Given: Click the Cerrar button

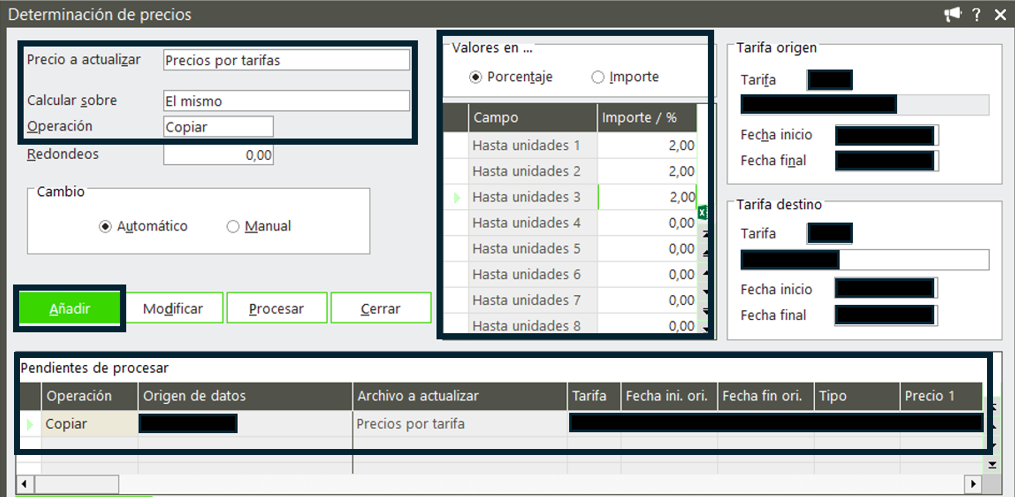Looking at the screenshot, I should pos(381,309).
